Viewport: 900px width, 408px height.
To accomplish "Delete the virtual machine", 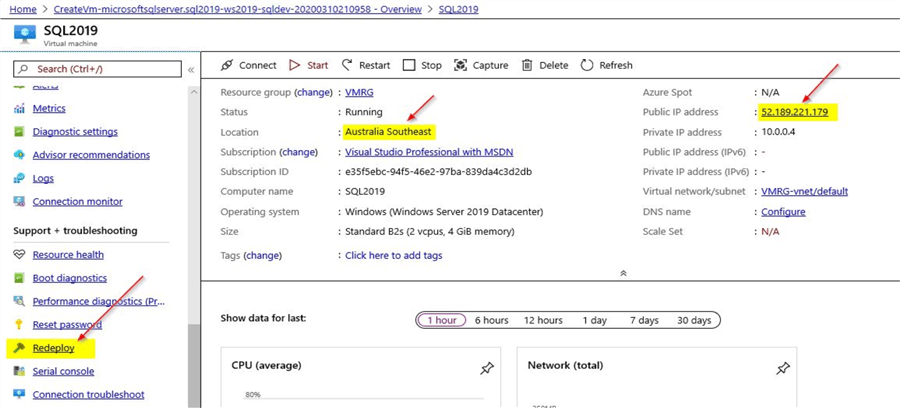I will 545,65.
